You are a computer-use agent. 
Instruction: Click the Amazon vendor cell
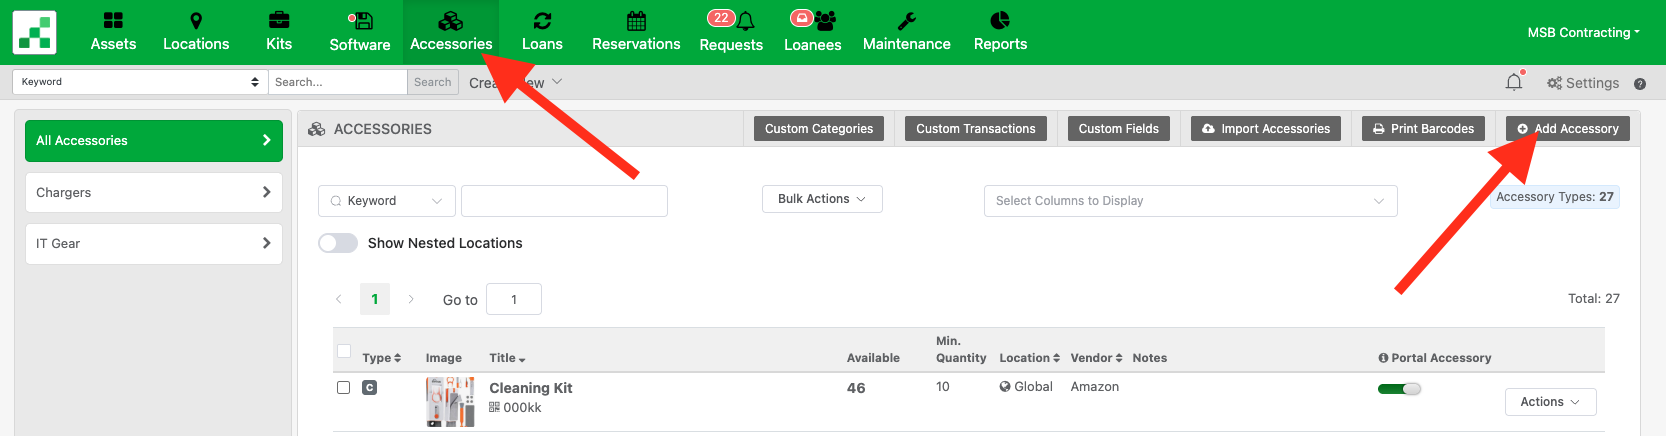pos(1095,387)
